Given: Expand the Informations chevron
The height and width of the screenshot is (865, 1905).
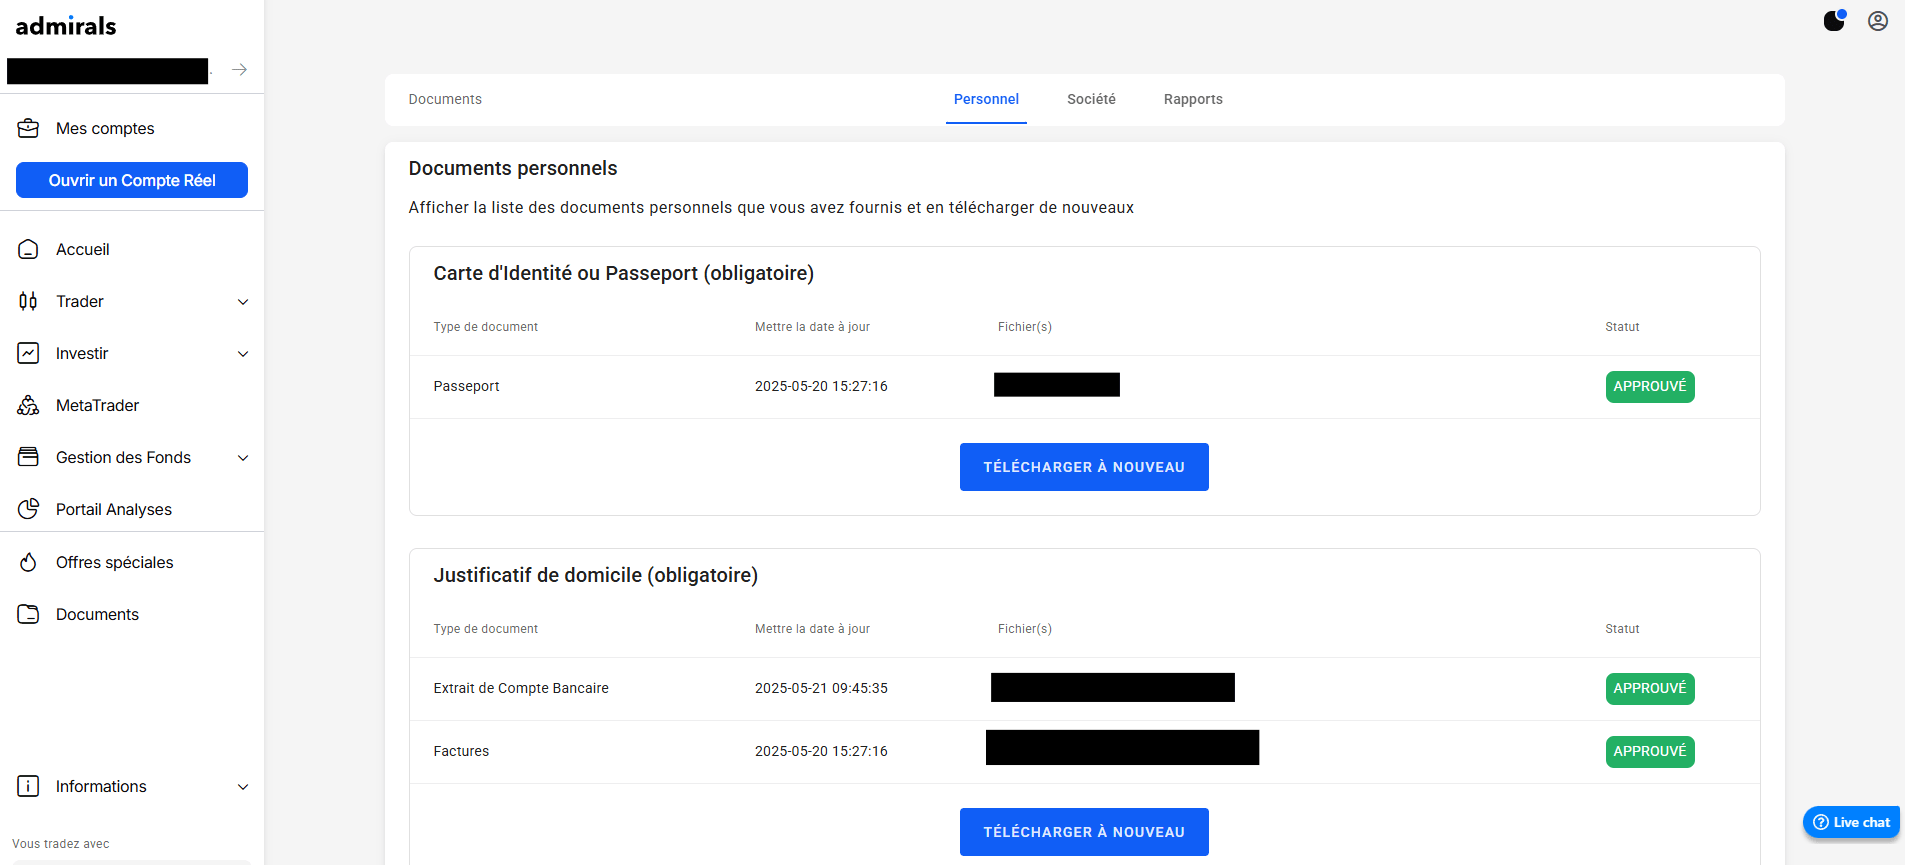Looking at the screenshot, I should coord(243,787).
